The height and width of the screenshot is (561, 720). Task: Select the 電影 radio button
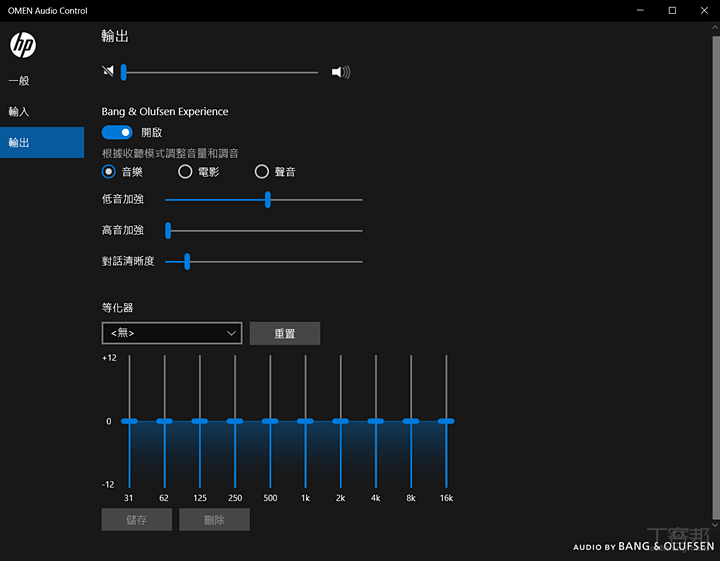click(x=185, y=172)
